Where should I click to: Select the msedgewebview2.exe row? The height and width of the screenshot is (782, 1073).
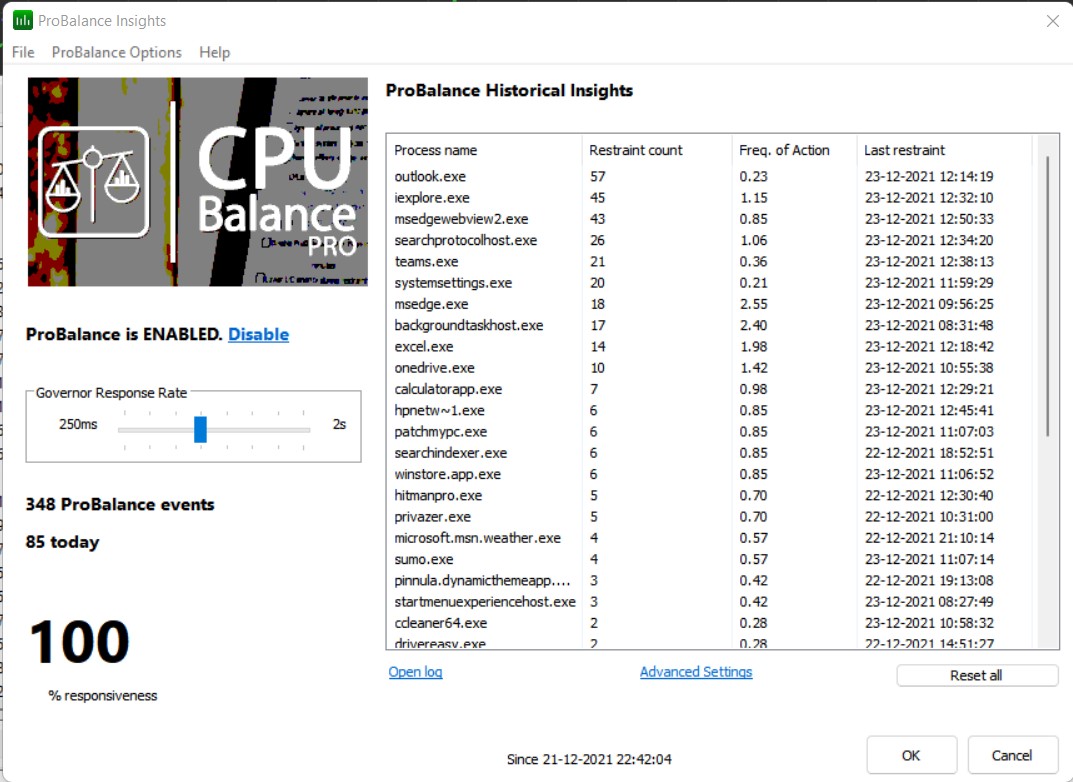pyautogui.click(x=709, y=219)
